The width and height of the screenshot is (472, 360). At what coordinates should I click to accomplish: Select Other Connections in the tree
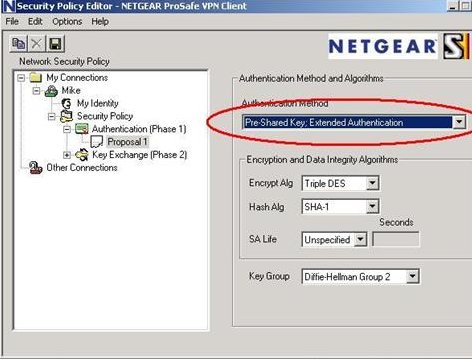tap(82, 168)
